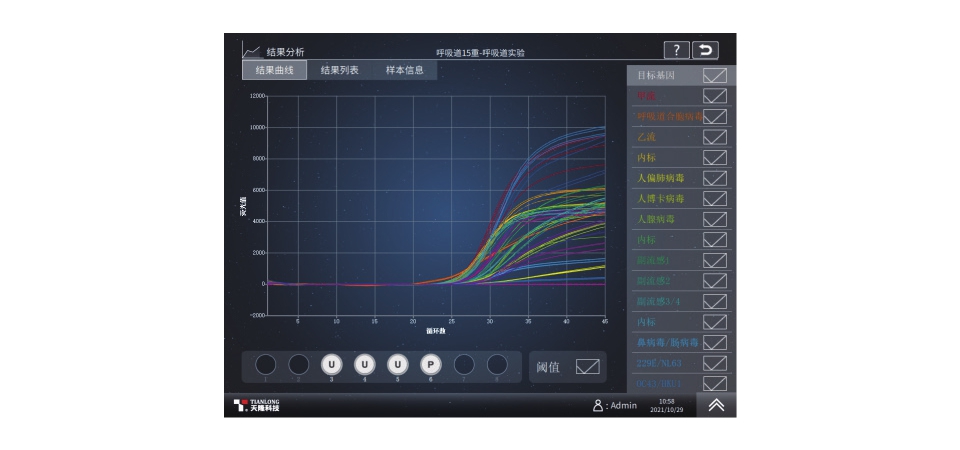Toggle the 目标基因 select-all checkbox
960x450 pixels.
click(x=715, y=75)
